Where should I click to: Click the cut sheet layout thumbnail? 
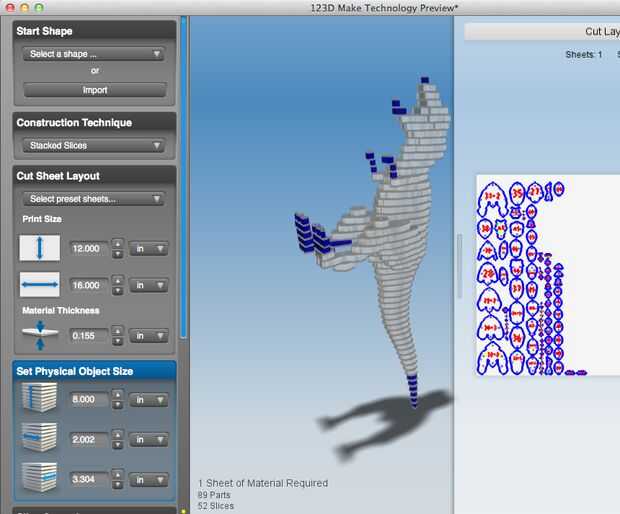tap(548, 276)
